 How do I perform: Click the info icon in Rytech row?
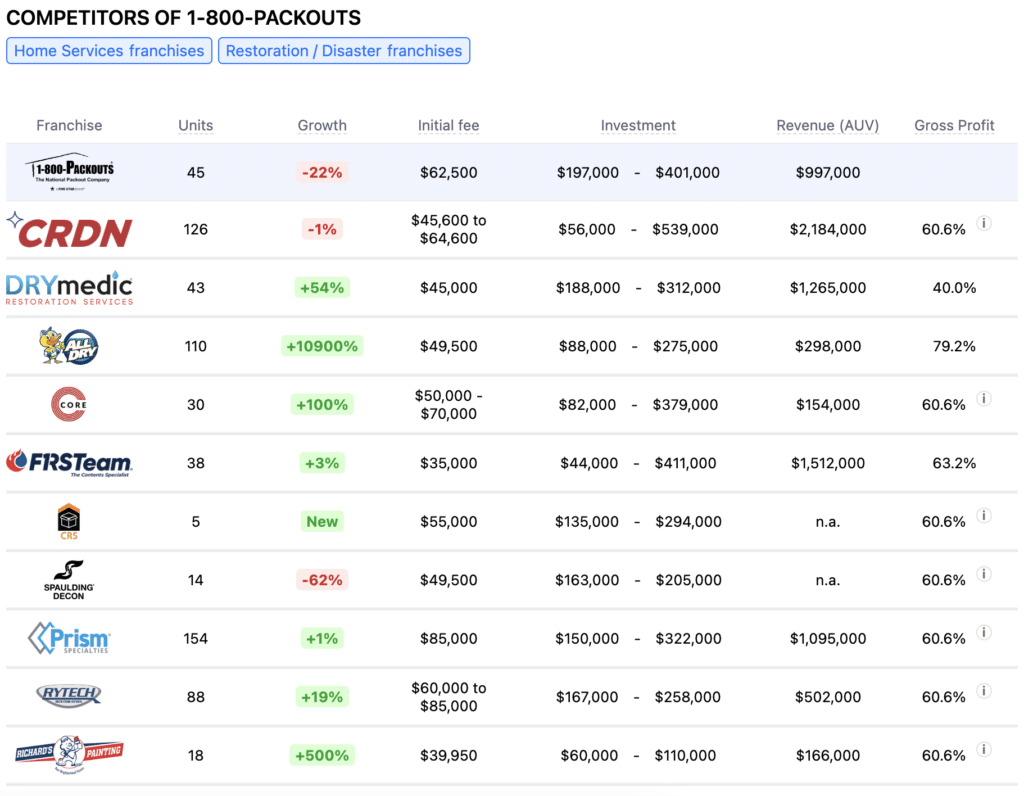click(x=984, y=691)
